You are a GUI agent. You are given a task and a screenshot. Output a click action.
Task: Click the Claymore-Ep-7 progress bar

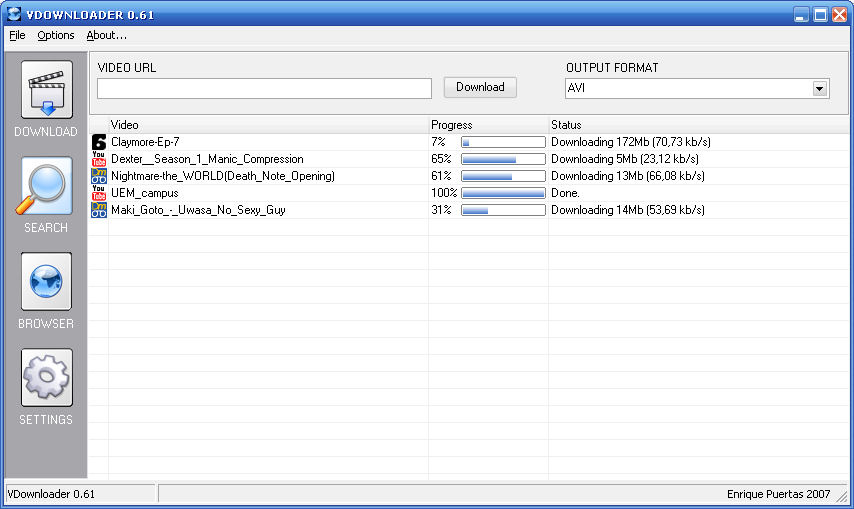point(503,142)
